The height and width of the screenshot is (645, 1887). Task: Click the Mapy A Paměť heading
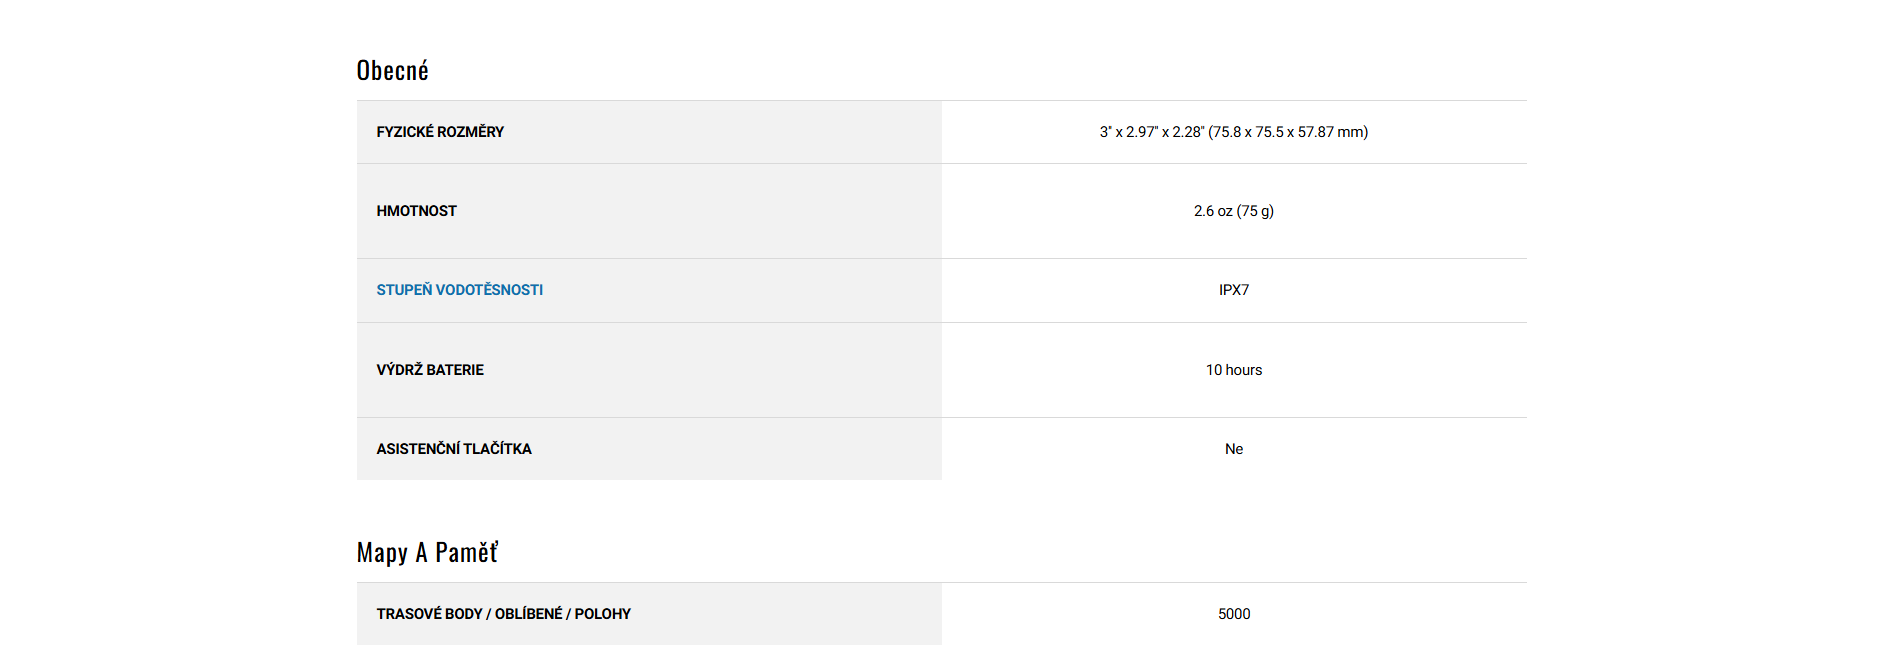[x=427, y=553]
